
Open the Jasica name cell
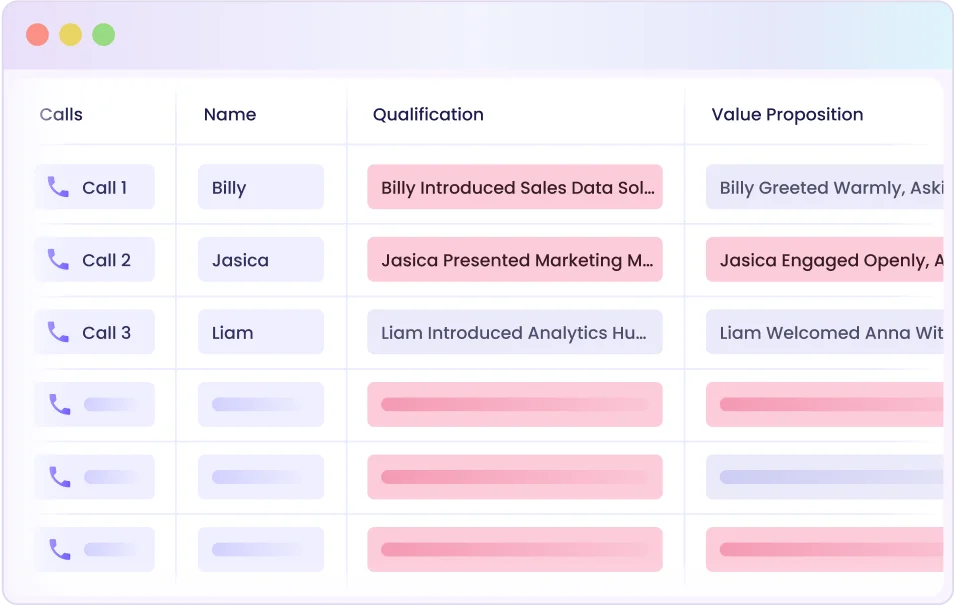tap(260, 260)
